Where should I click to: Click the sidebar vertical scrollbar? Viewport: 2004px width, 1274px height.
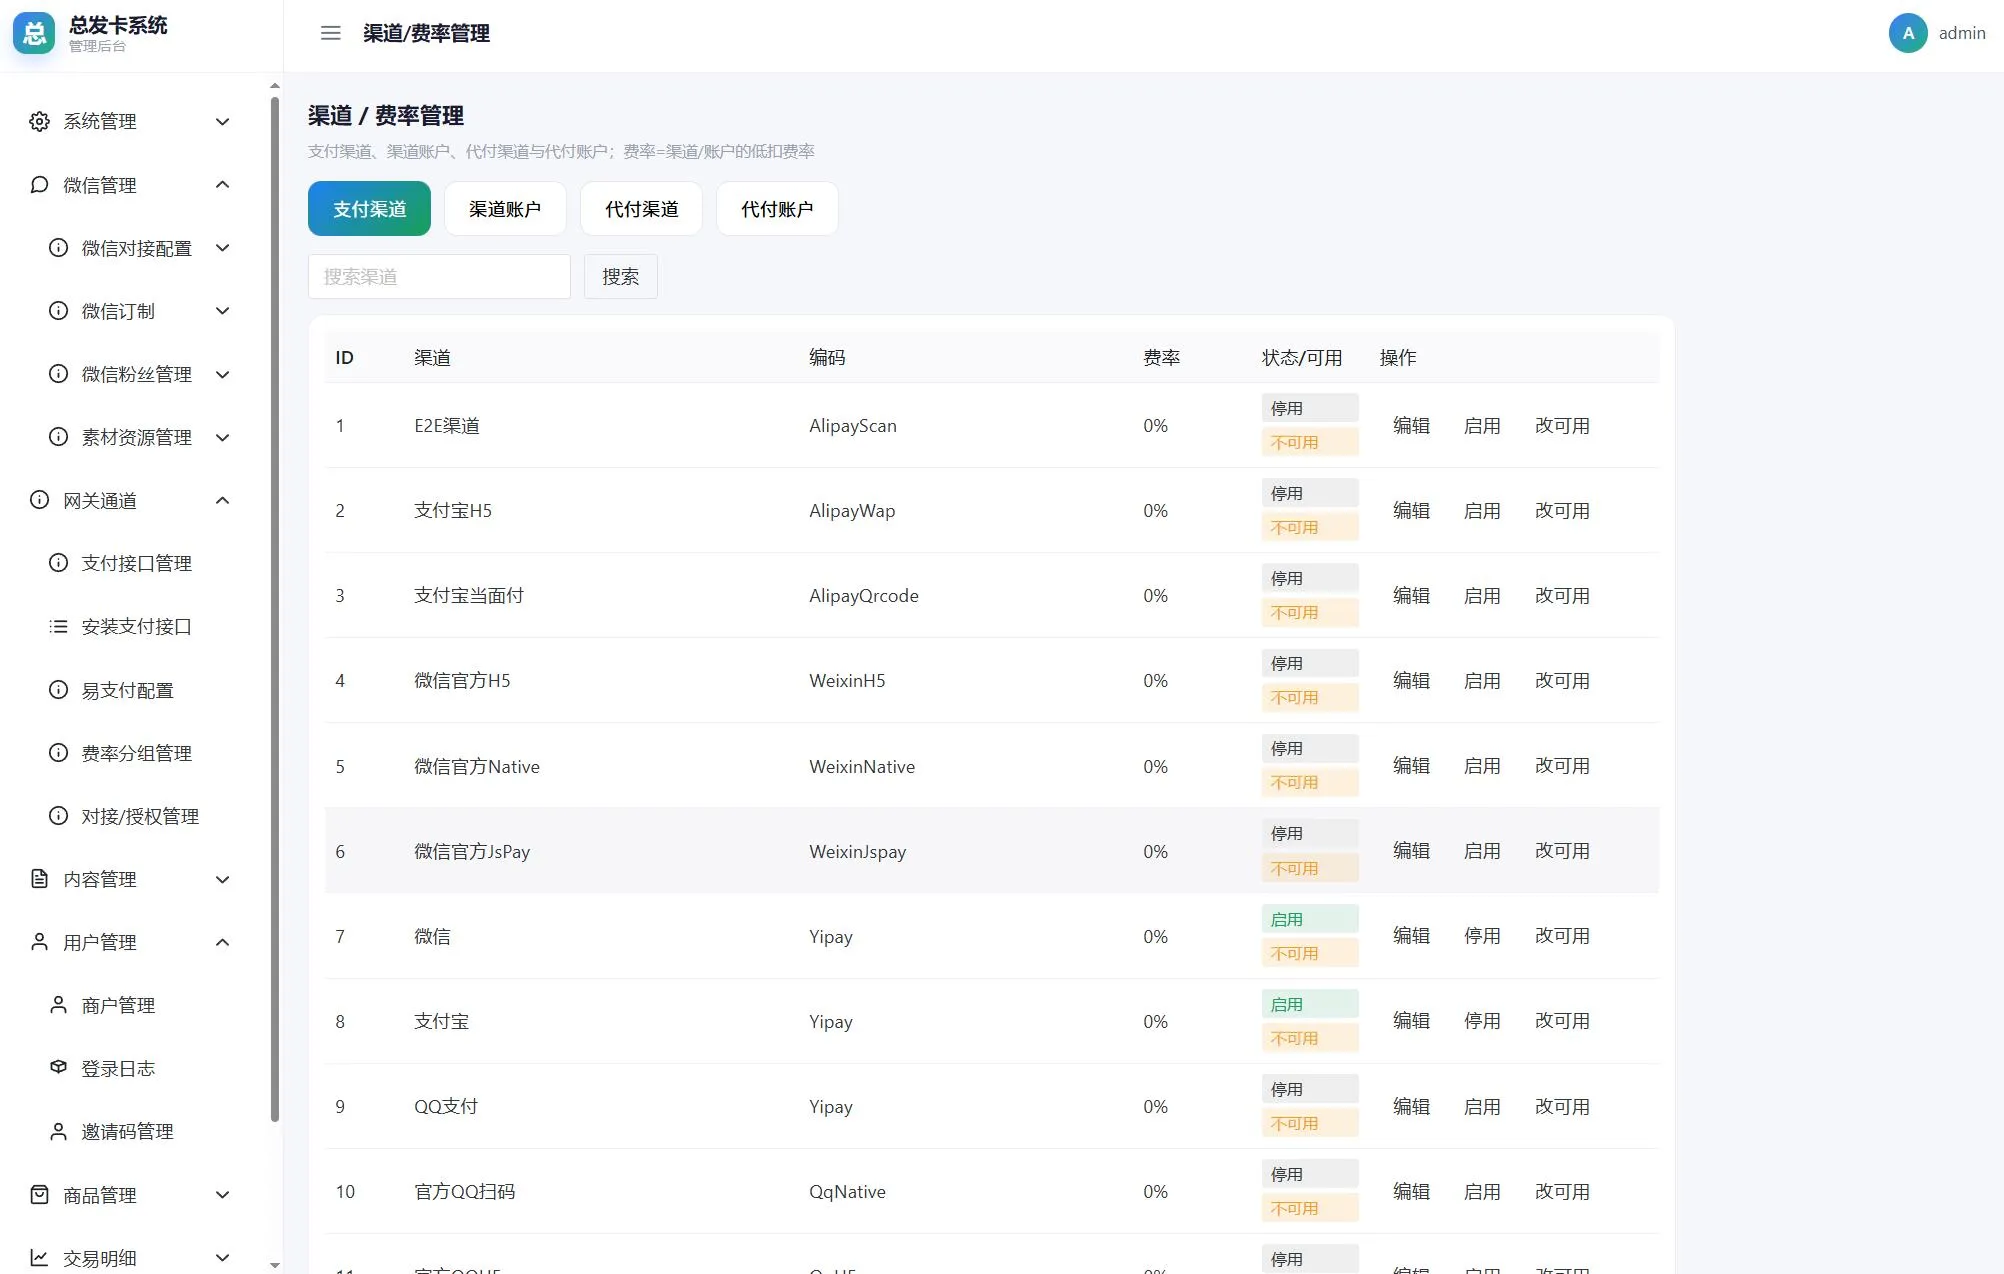coord(275,609)
